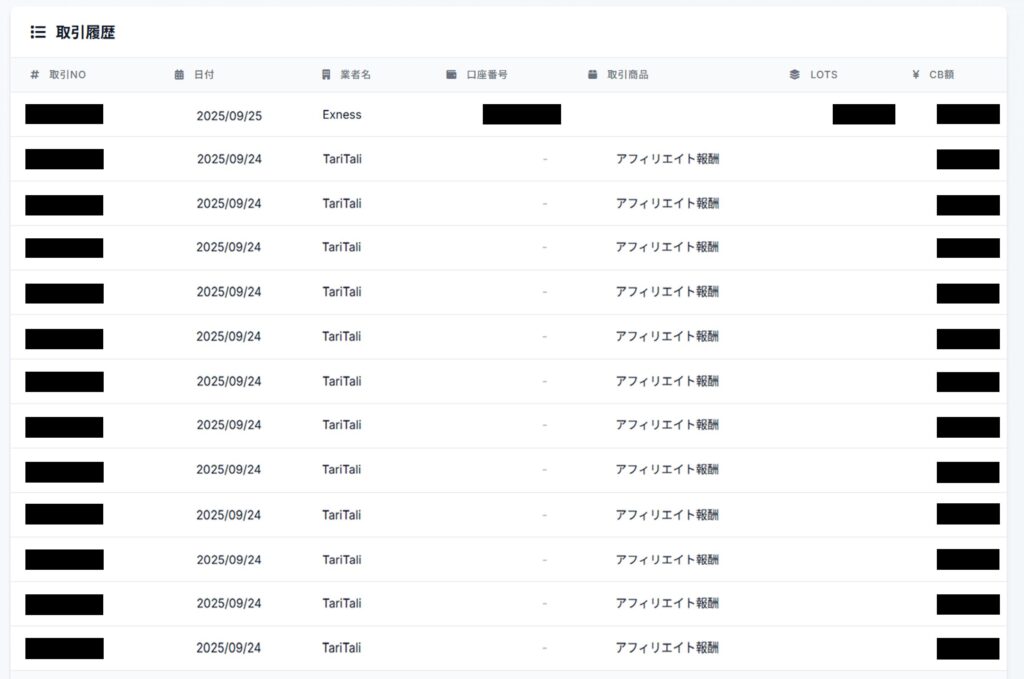Click the calendar icon beside 日付 header
Screen dimensions: 1024x679
click(x=179, y=75)
